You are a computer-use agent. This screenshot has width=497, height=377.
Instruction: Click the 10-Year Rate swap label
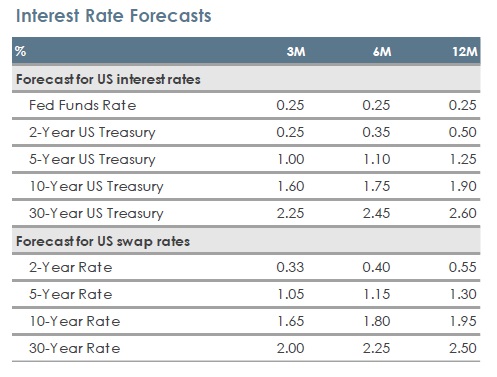click(75, 321)
